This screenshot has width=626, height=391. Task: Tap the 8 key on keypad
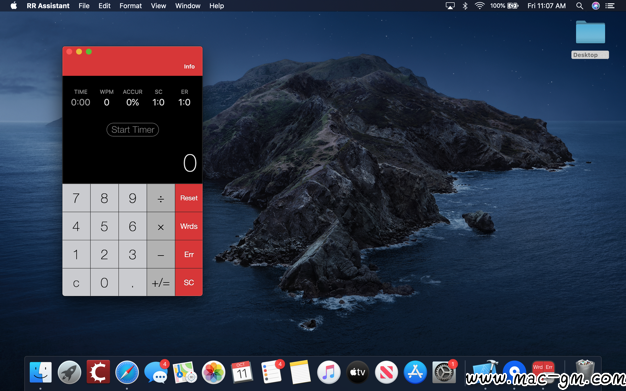[x=104, y=198]
